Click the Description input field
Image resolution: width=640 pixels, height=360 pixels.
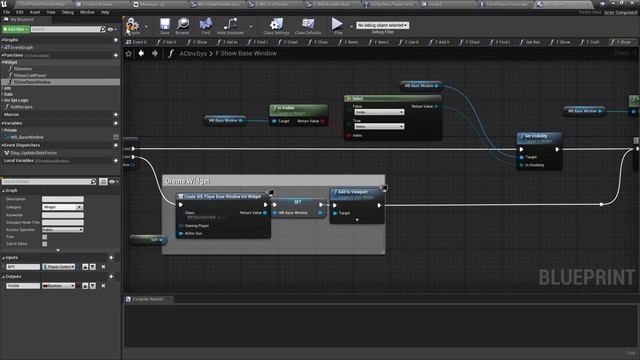point(62,199)
